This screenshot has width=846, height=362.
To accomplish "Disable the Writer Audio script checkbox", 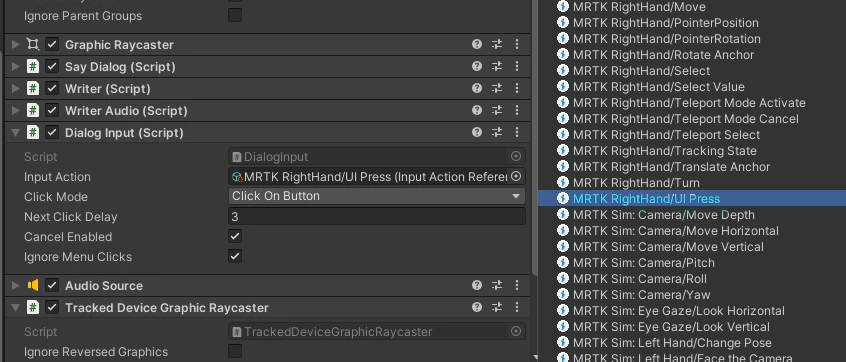I will click(52, 111).
